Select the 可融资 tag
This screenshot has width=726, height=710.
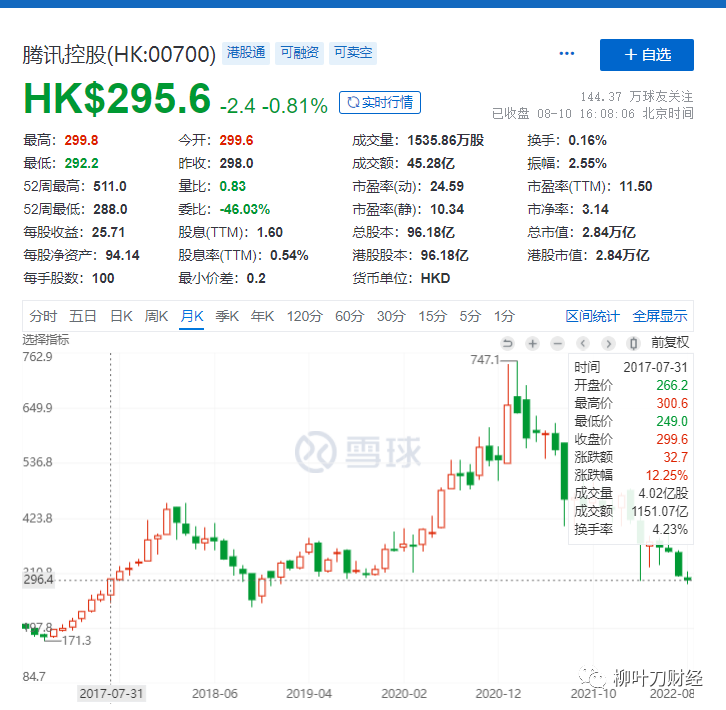(x=300, y=53)
